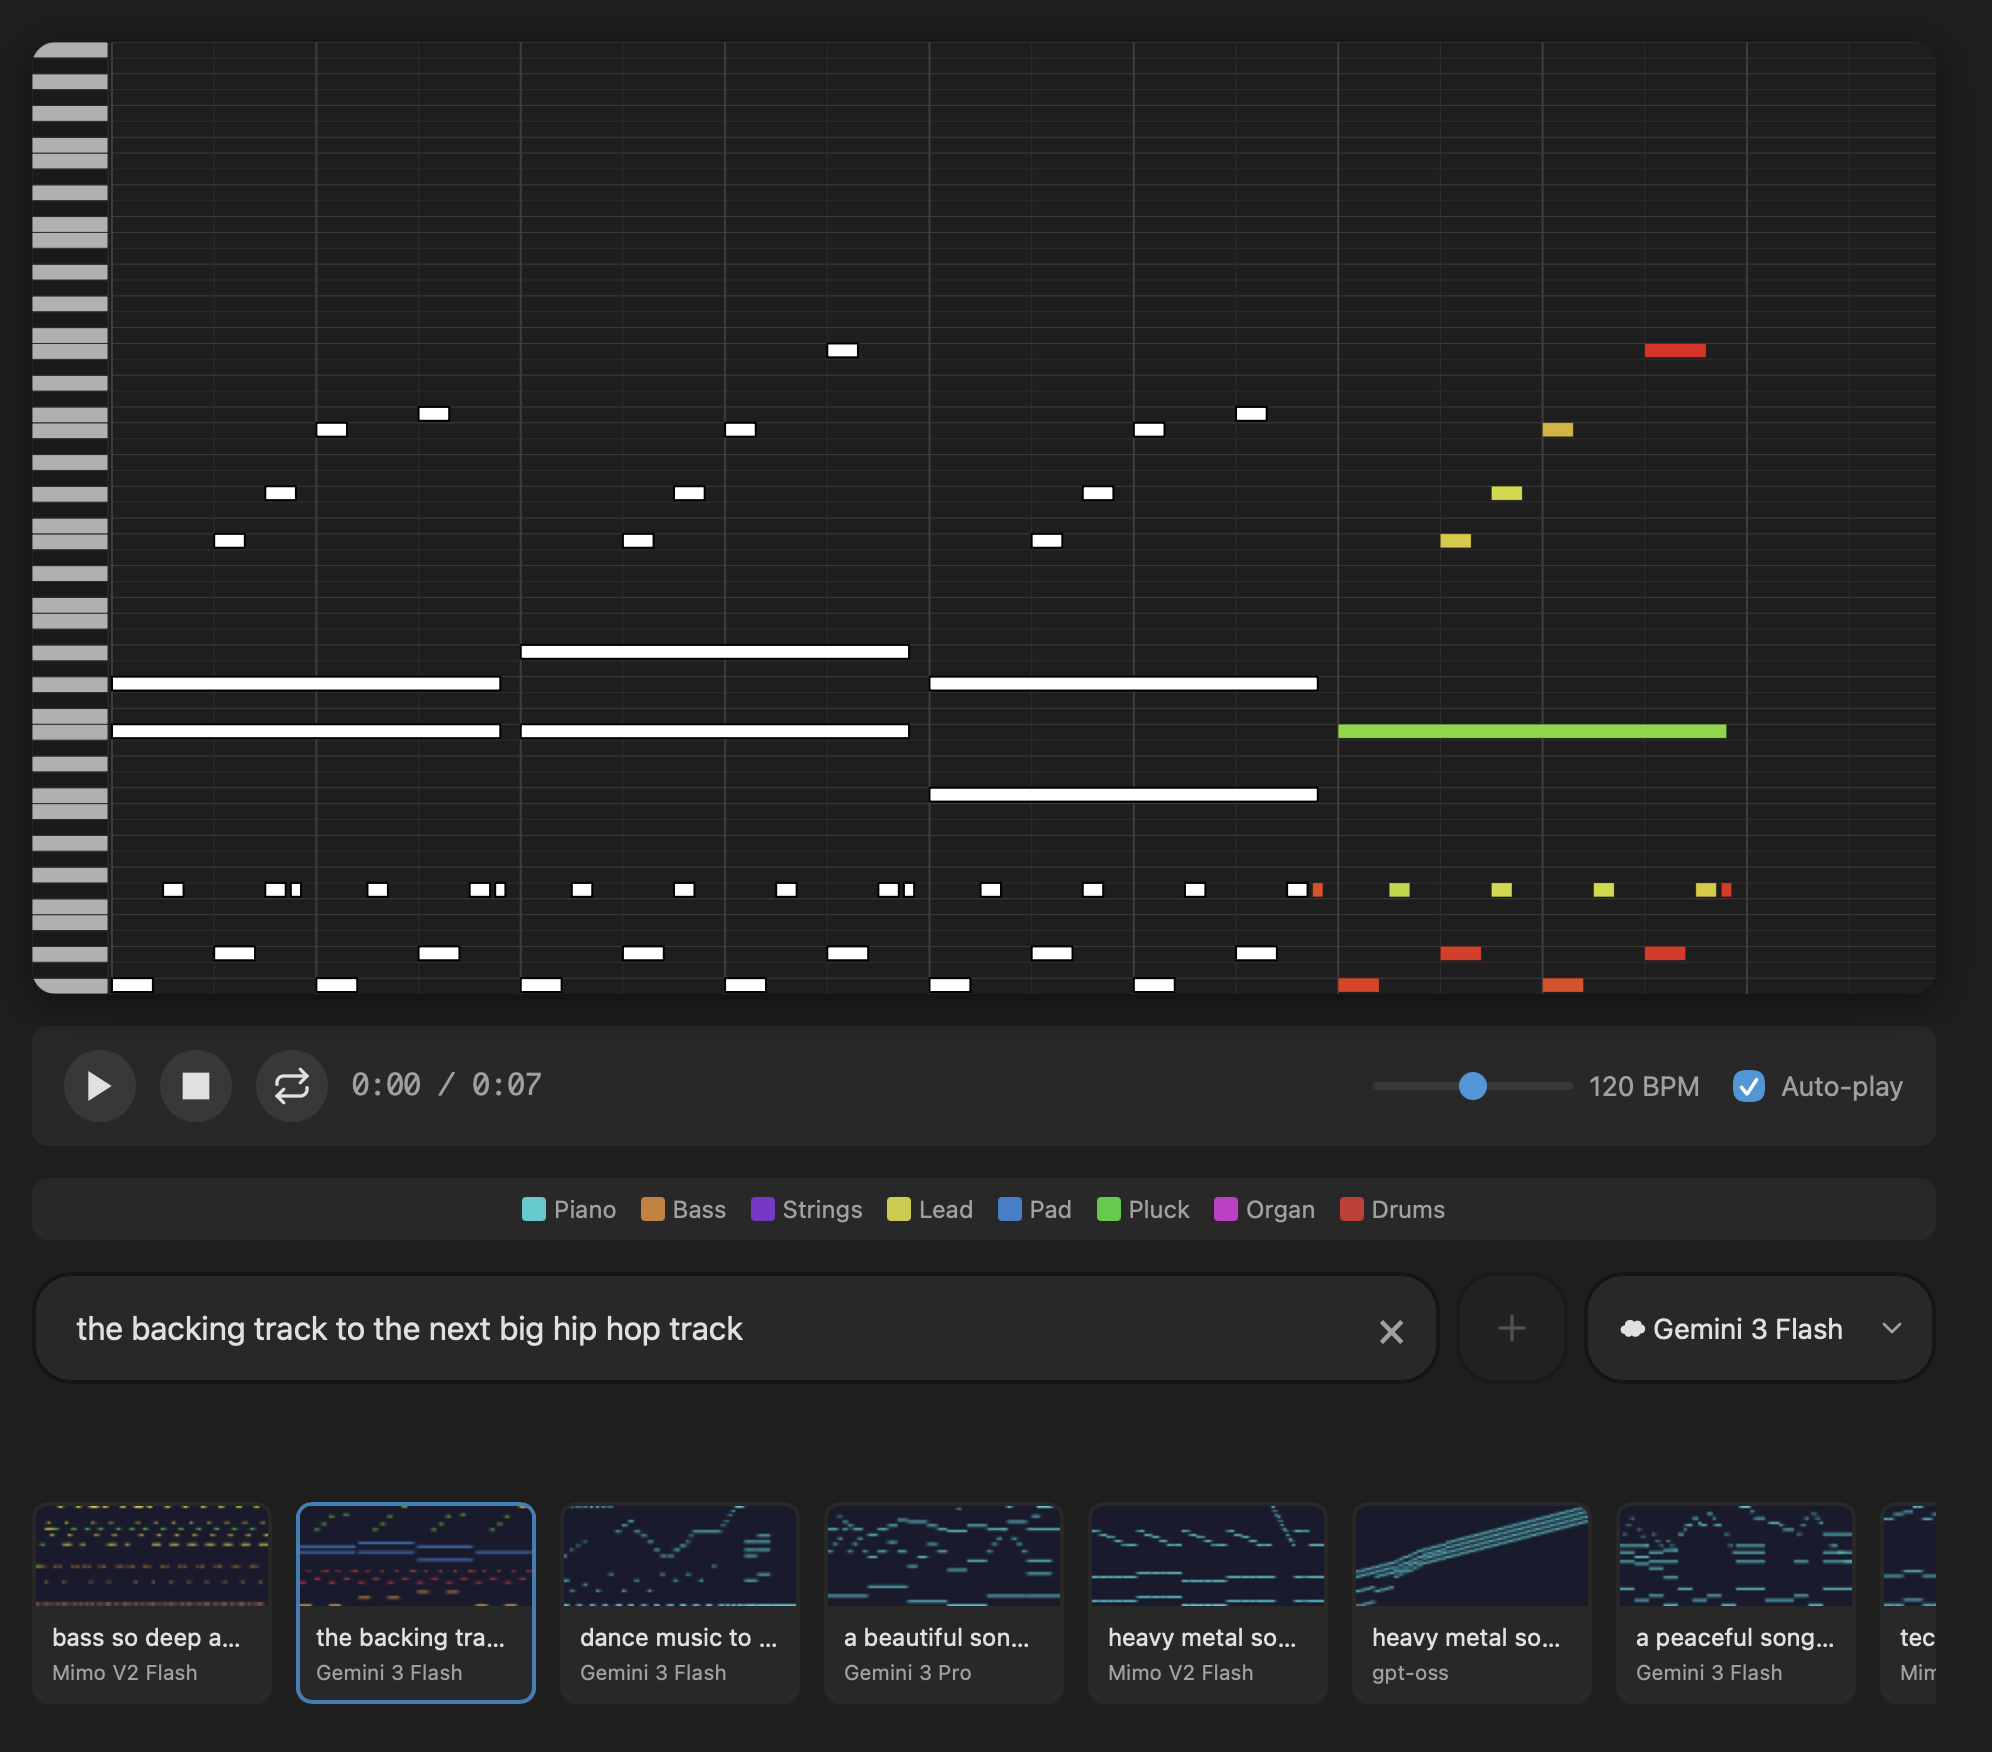Click the Strings purple legend icon

(762, 1209)
